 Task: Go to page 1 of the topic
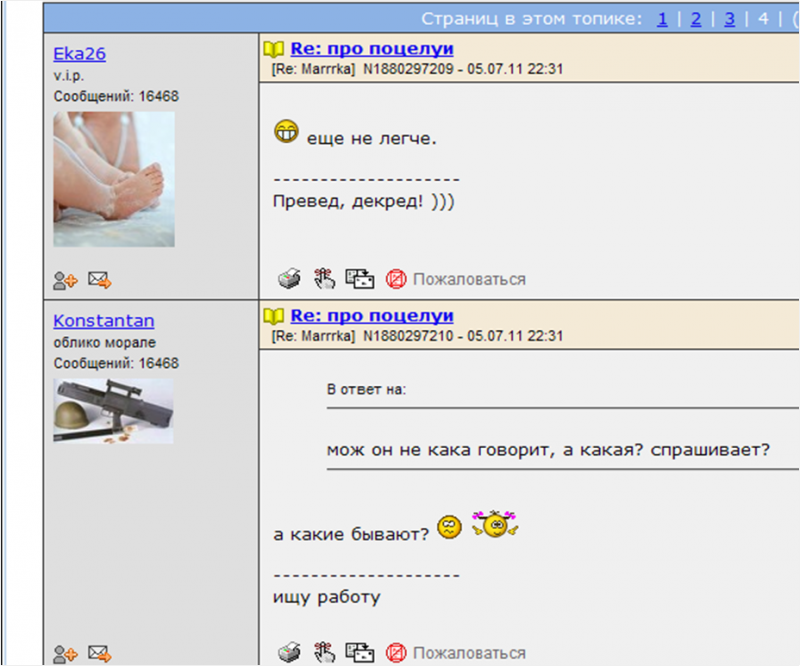[x=663, y=18]
